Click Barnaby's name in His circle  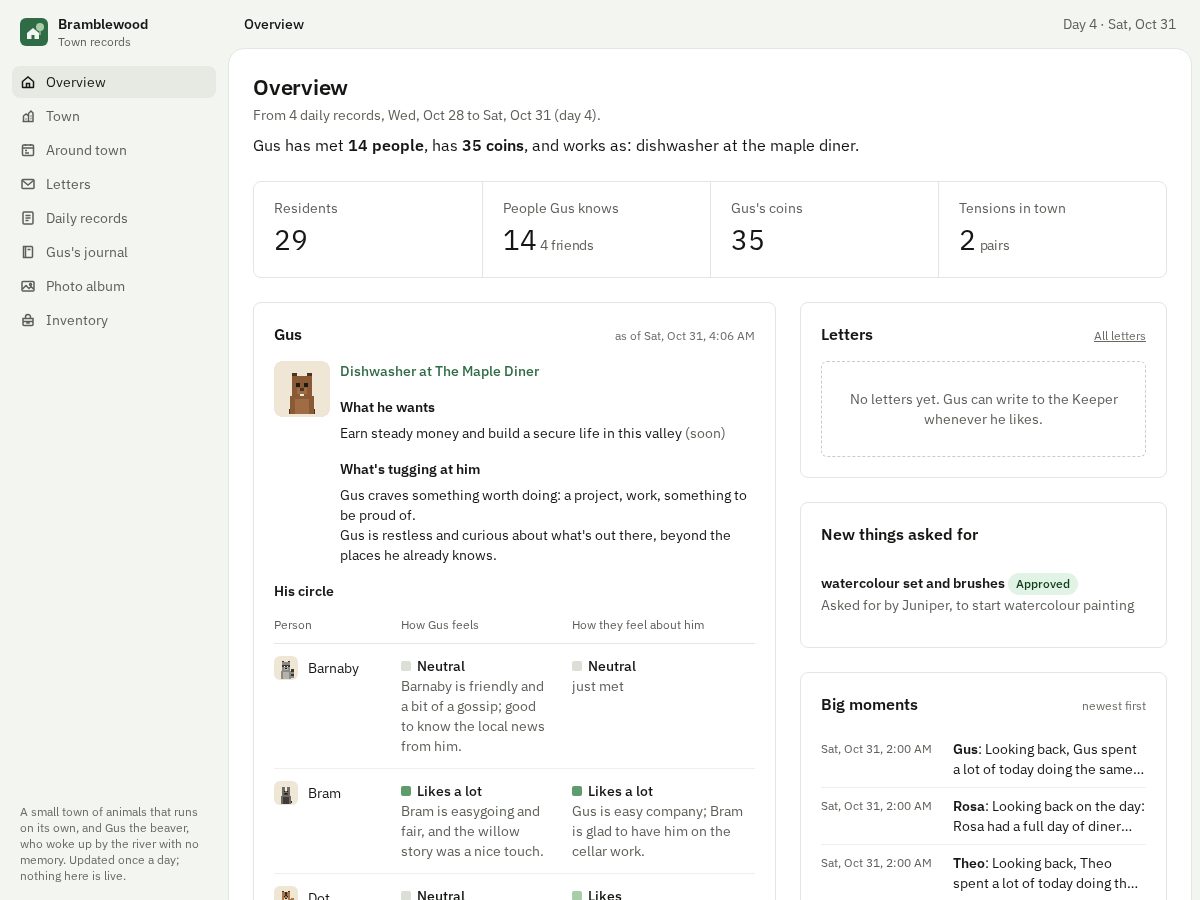point(333,668)
